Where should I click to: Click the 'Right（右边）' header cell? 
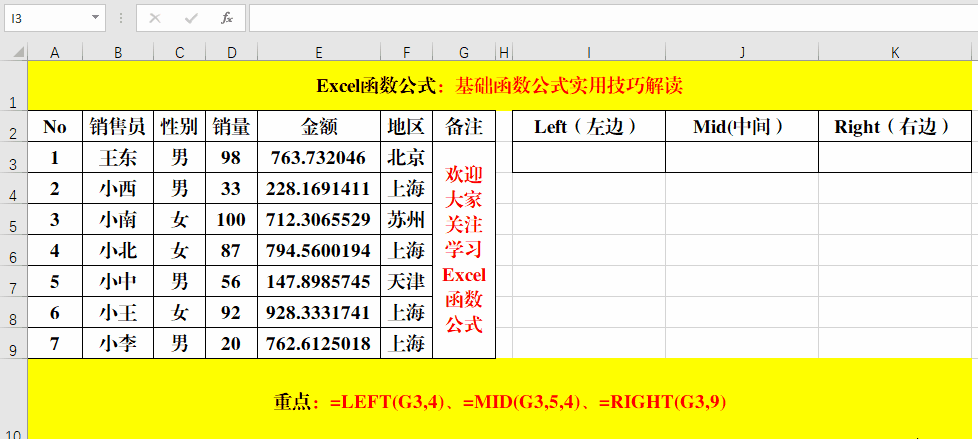[x=896, y=127]
